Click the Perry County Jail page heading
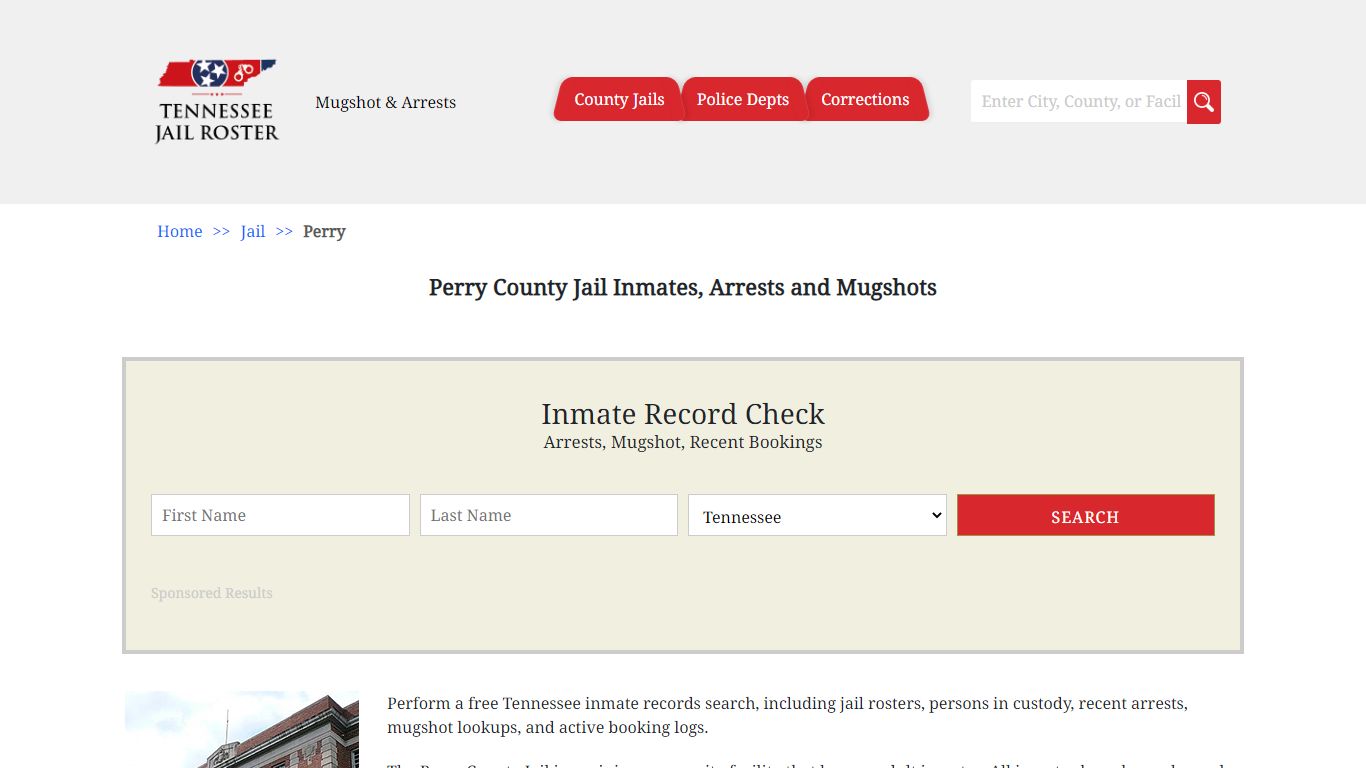1366x768 pixels. click(x=683, y=288)
